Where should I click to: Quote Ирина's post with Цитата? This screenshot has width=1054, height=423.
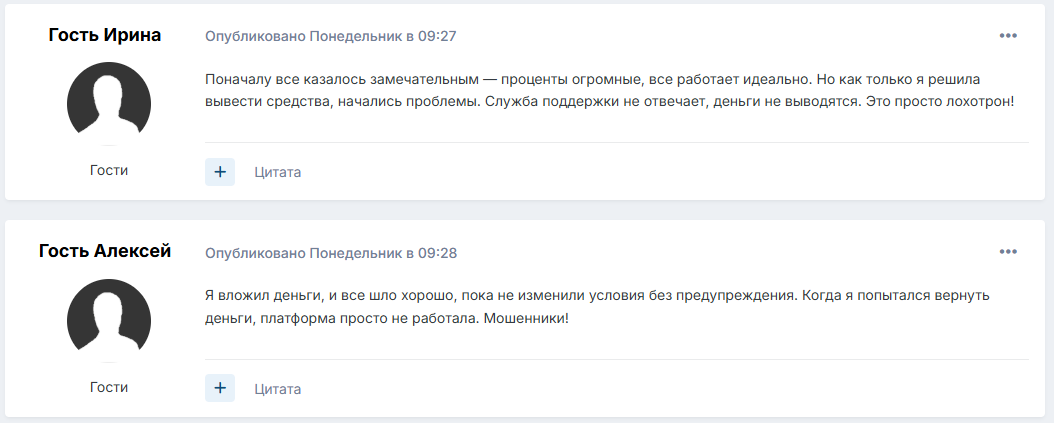(x=277, y=172)
